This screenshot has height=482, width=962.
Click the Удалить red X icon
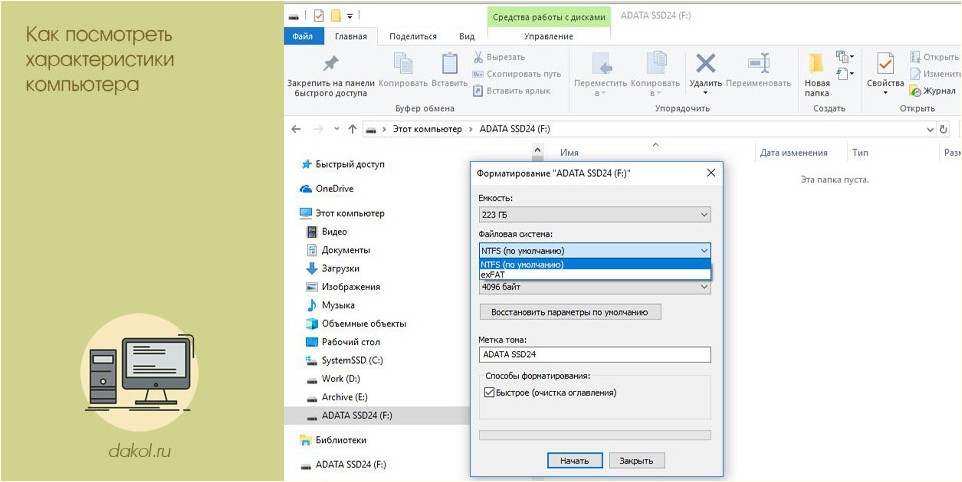pyautogui.click(x=706, y=63)
